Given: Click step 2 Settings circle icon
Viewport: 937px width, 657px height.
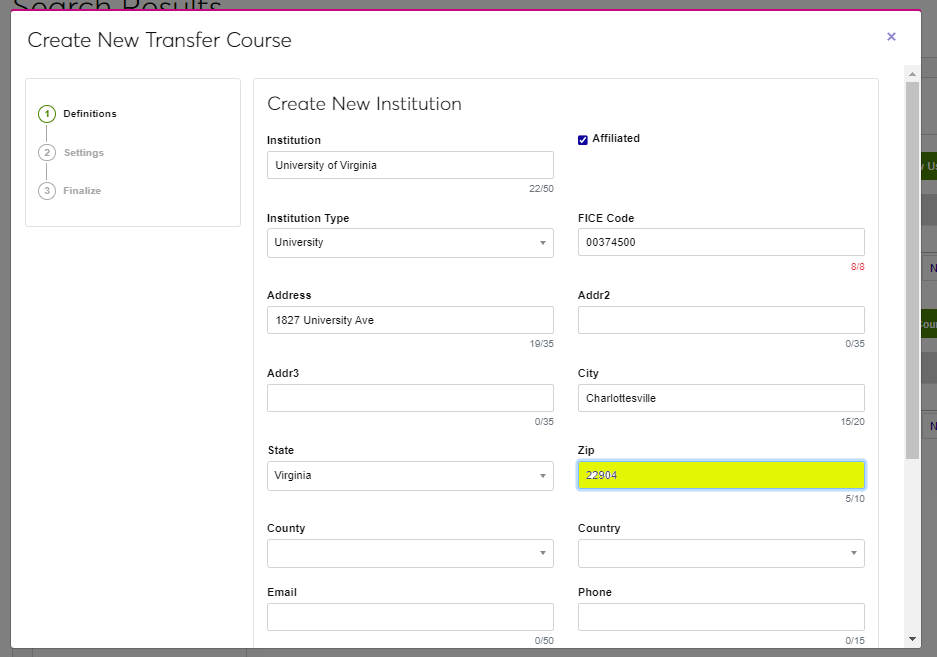Looking at the screenshot, I should click(x=47, y=153).
